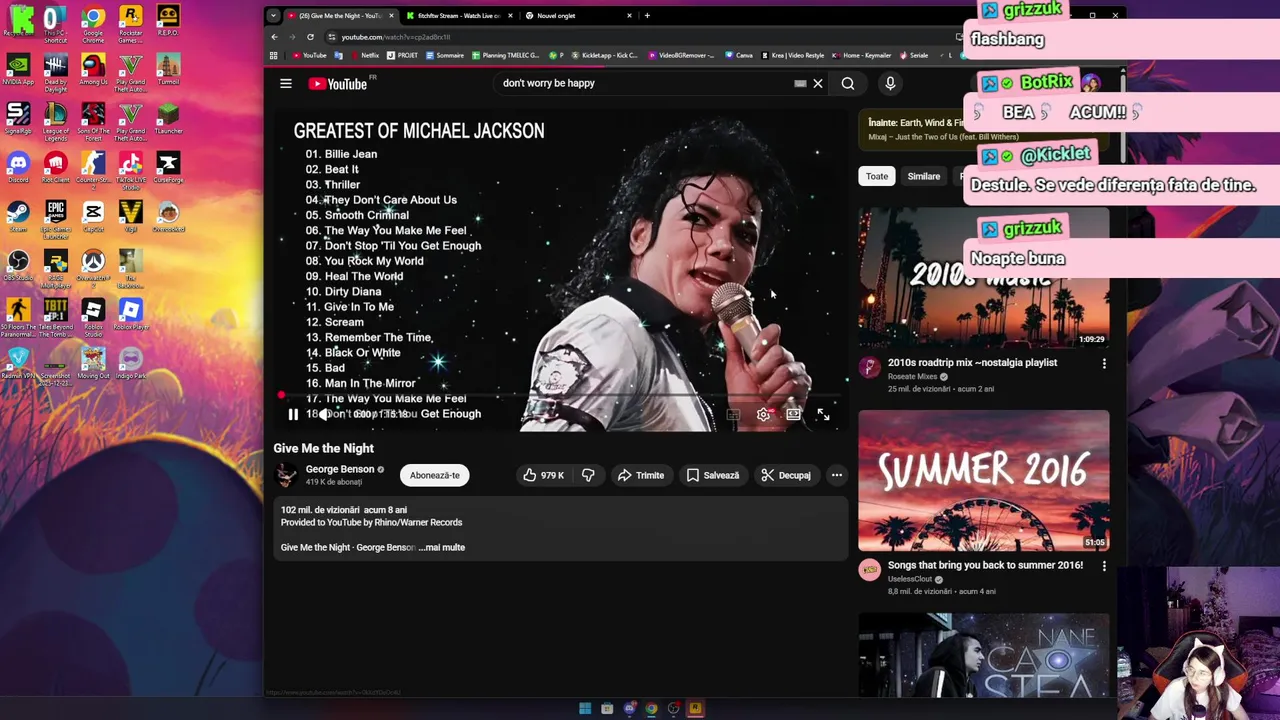Subscribe with the Abonează-te button
This screenshot has width=1280, height=720.
(x=435, y=475)
